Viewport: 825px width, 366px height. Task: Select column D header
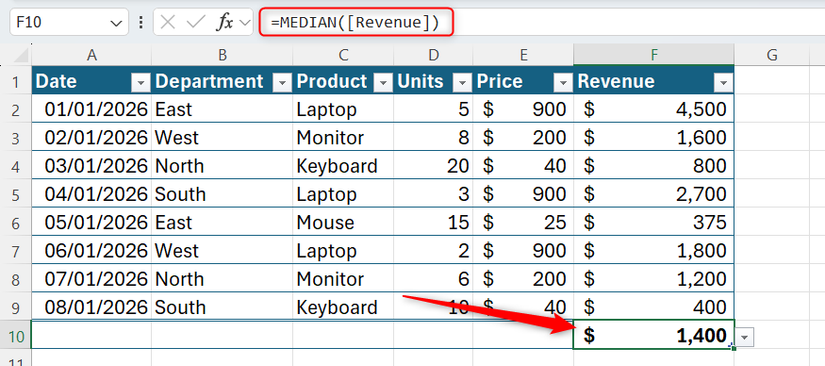[433, 55]
